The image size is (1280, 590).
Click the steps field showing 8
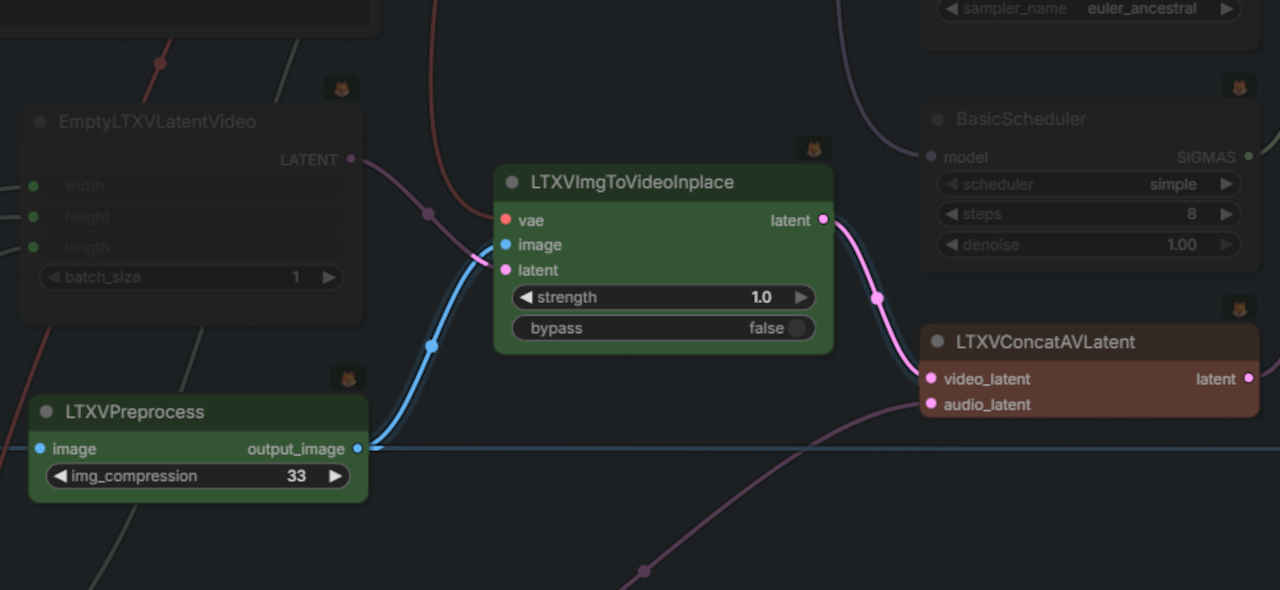click(x=1090, y=214)
